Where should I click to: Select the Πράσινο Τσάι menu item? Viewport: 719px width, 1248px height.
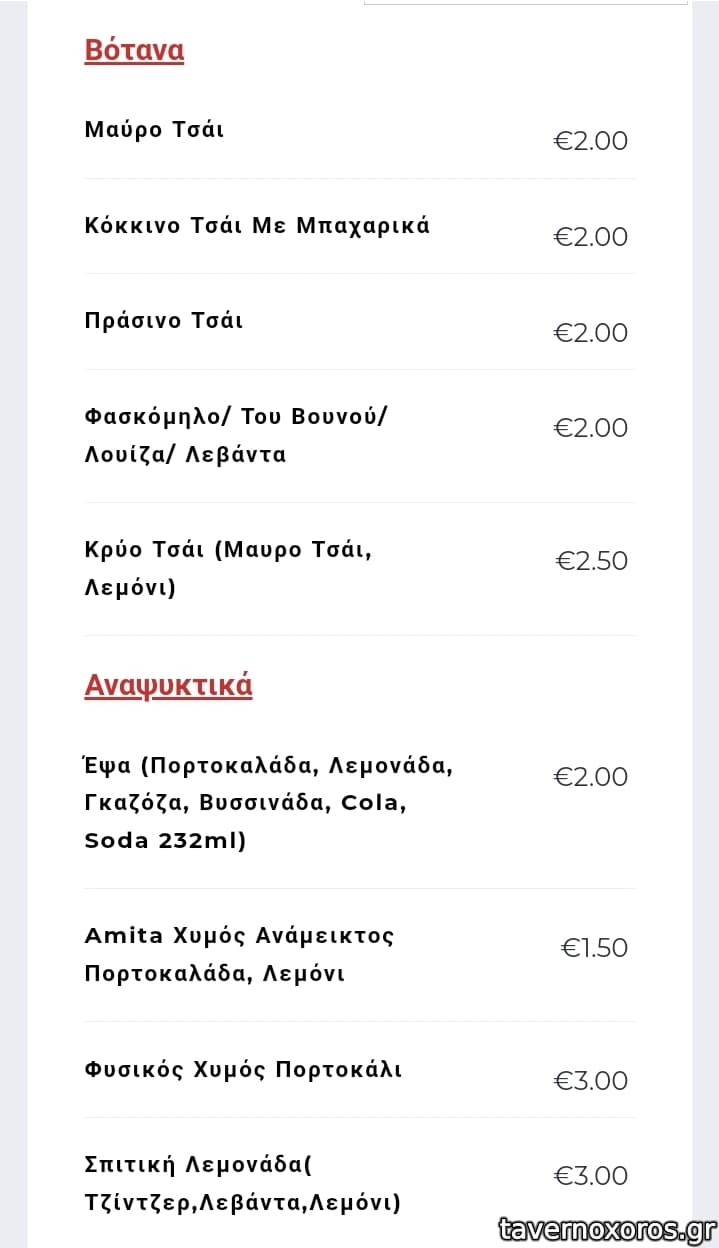coord(164,321)
